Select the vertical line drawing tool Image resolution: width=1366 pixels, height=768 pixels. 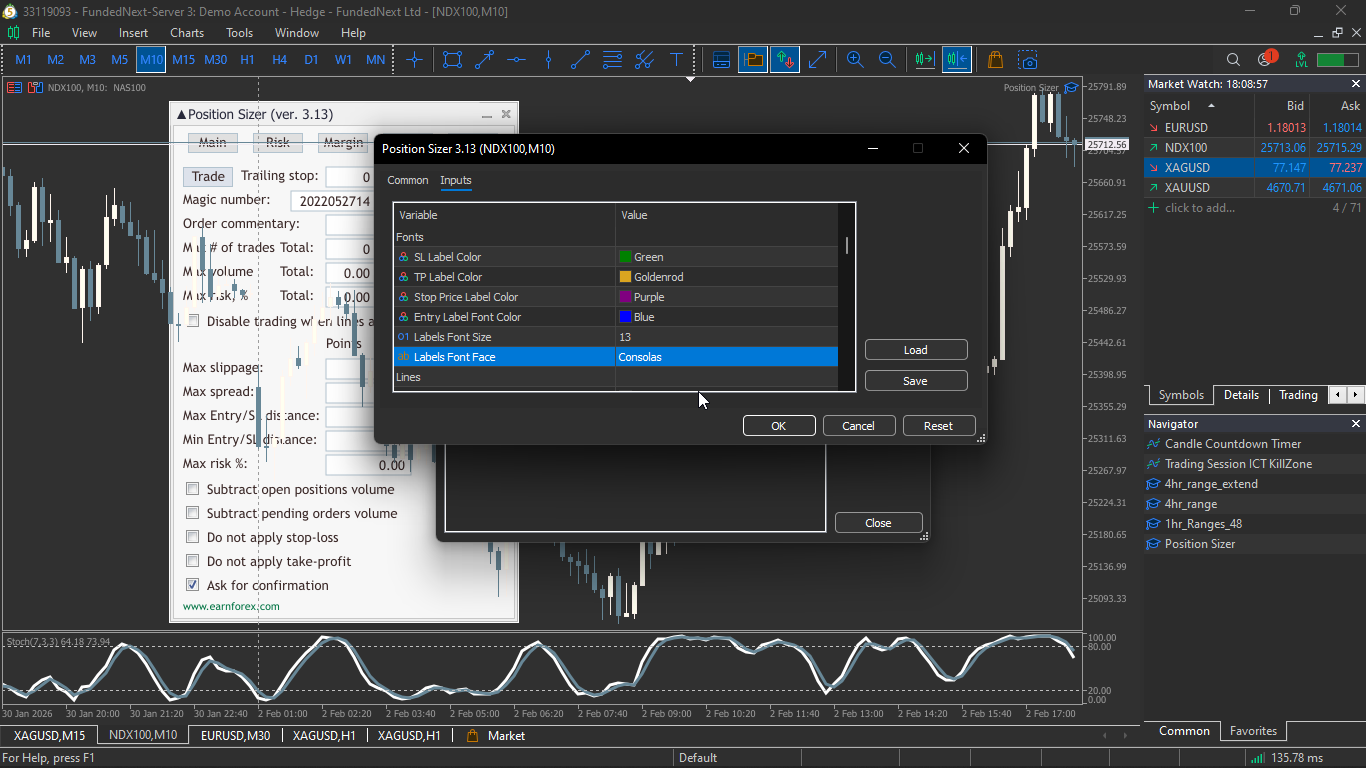tap(548, 60)
